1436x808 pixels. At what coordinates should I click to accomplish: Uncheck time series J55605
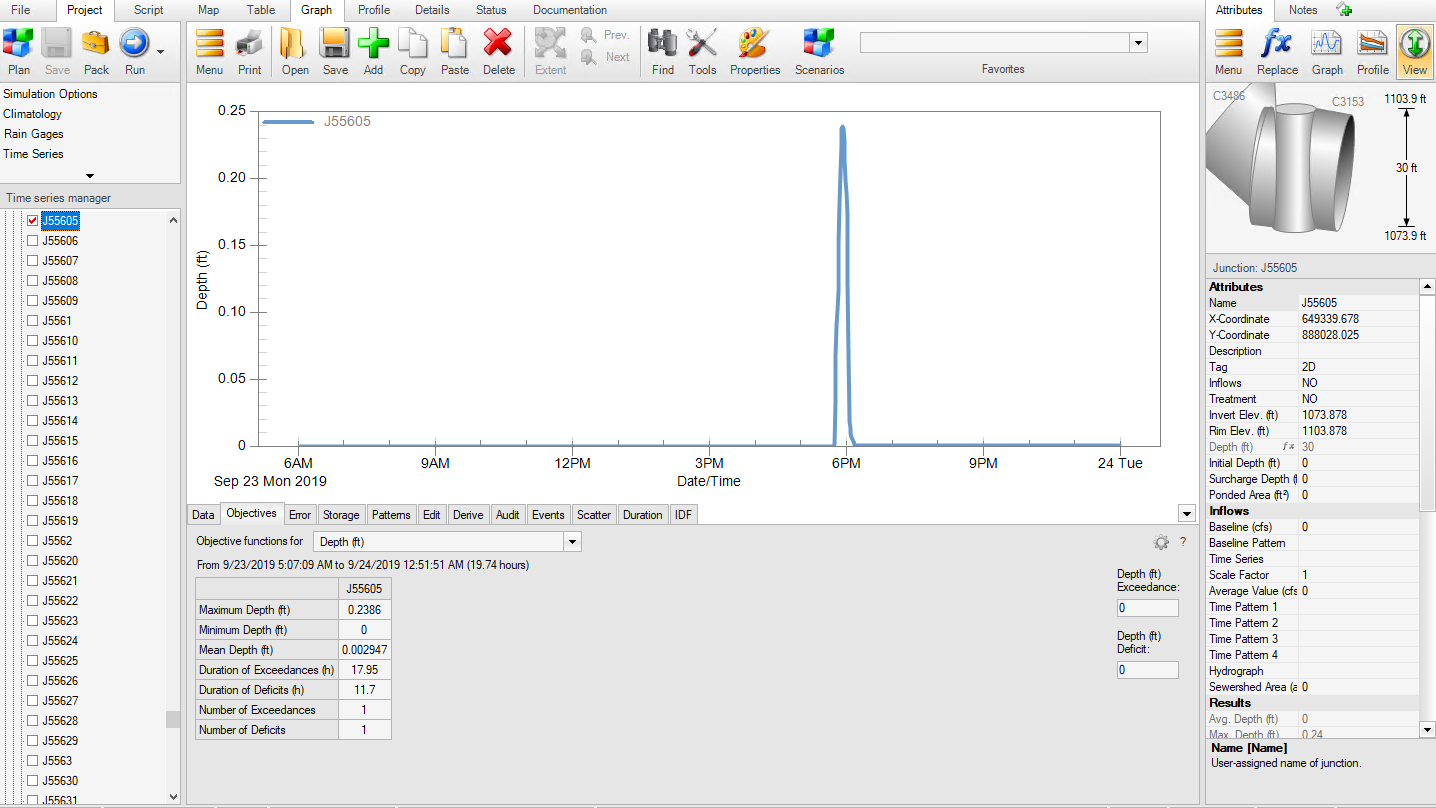coord(34,220)
